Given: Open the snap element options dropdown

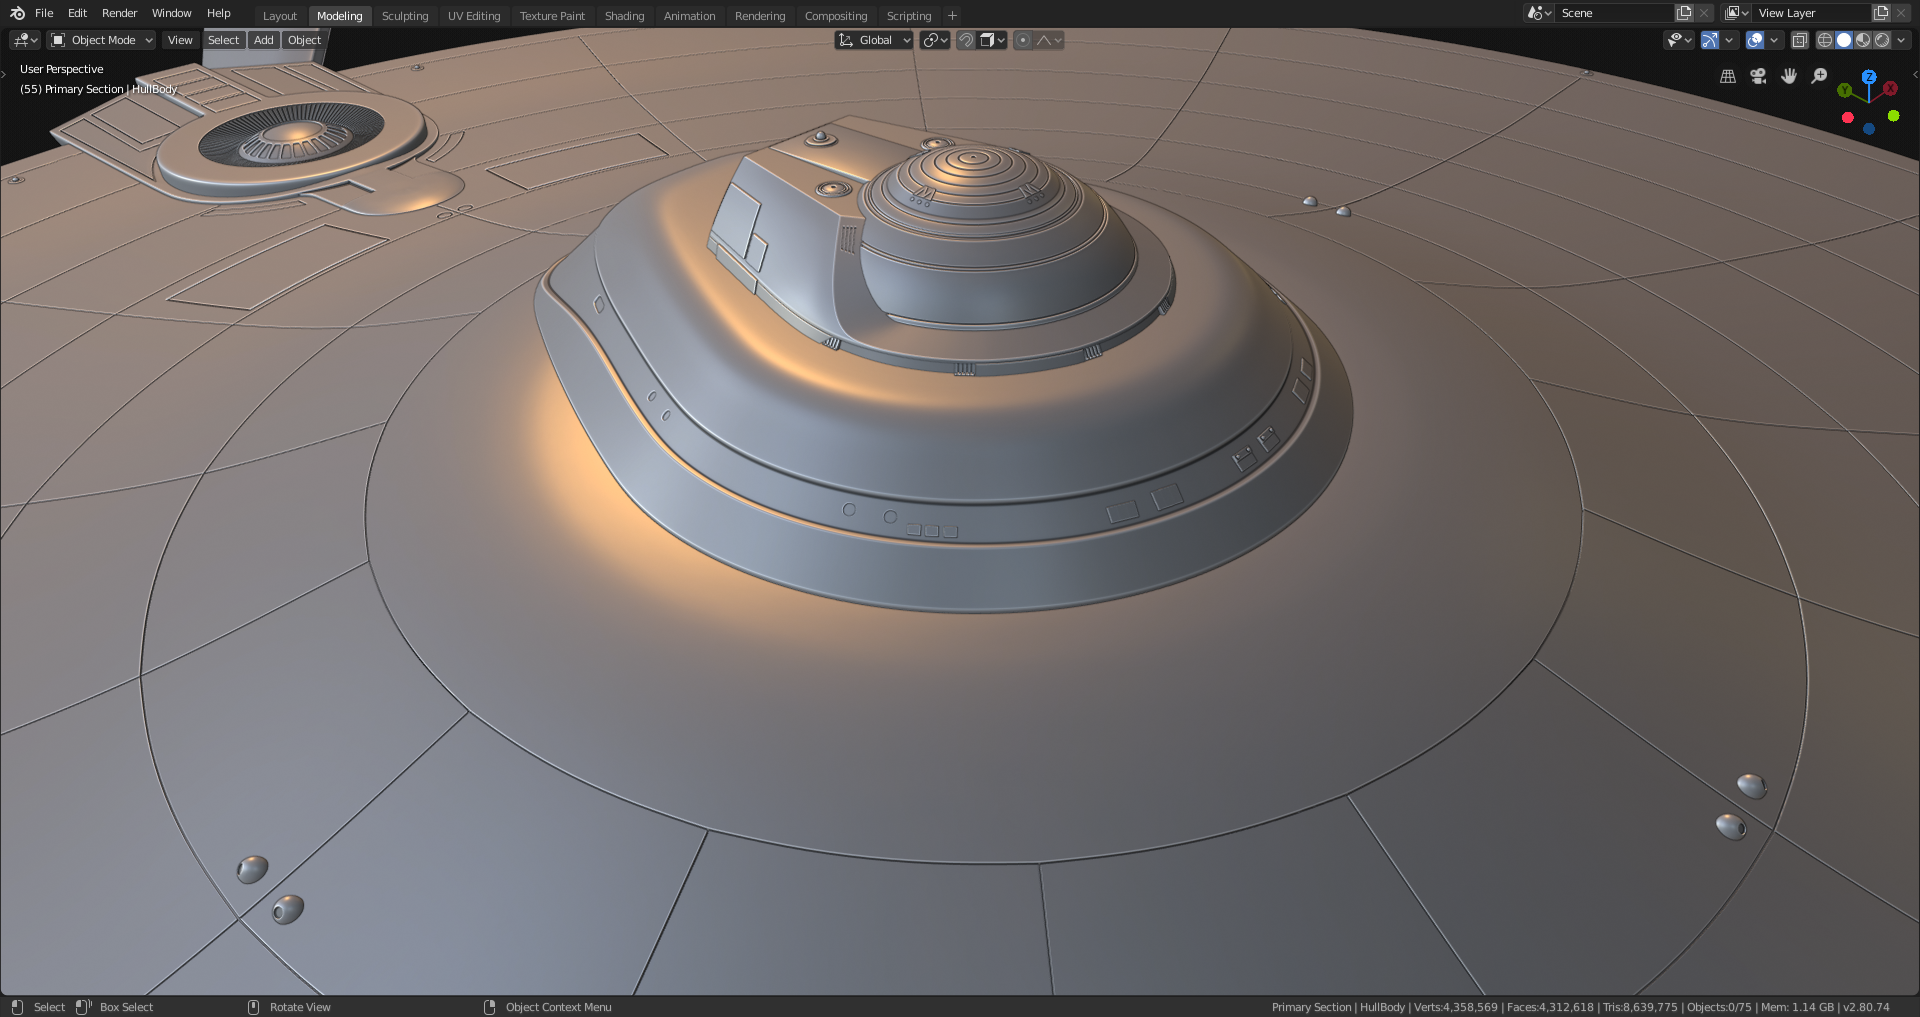Looking at the screenshot, I should [992, 40].
